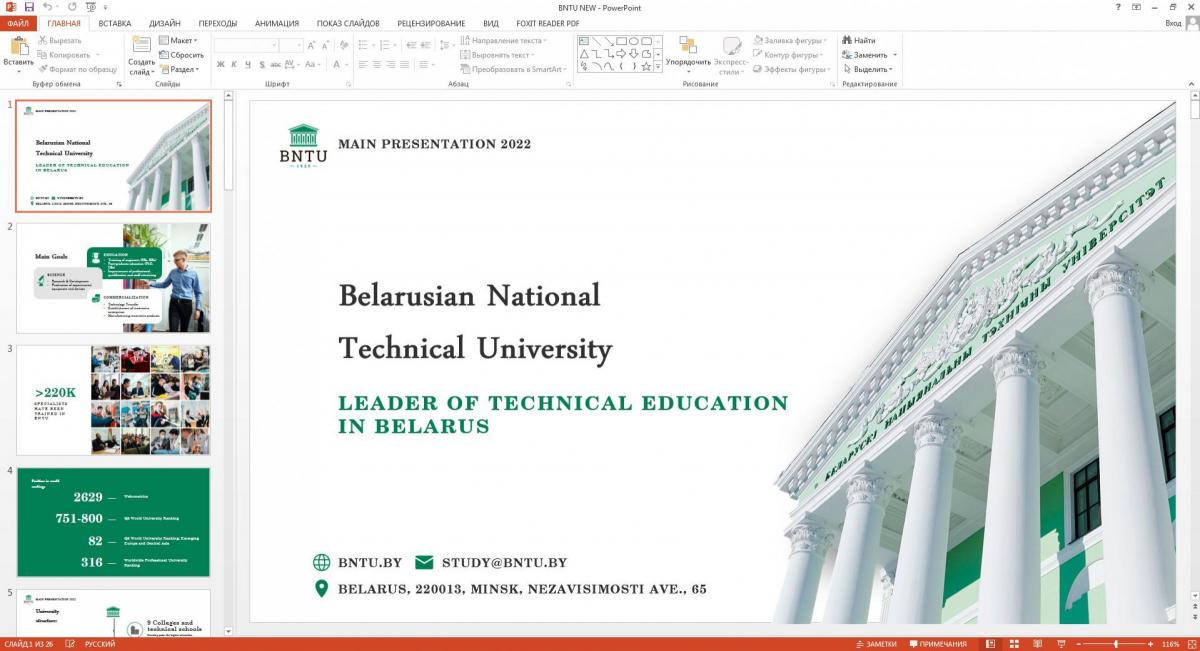Screen dimensions: 1200x651
Task: Open the Найти search tool
Action: coord(859,41)
